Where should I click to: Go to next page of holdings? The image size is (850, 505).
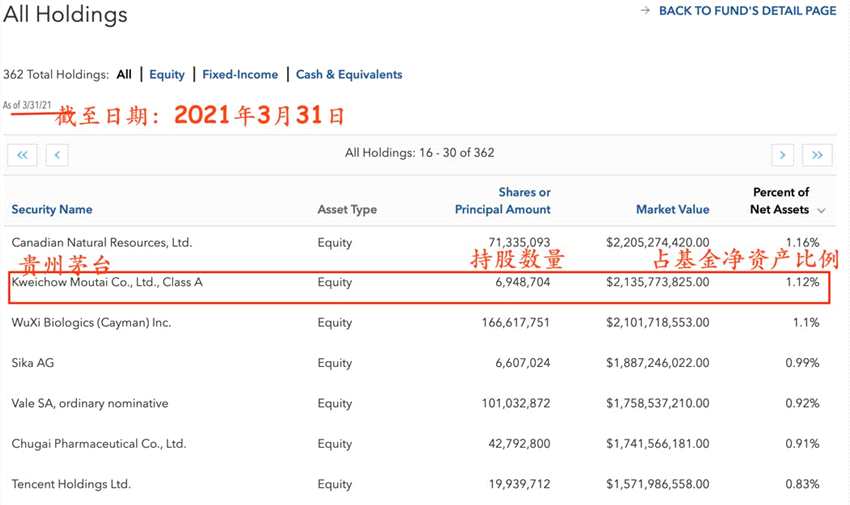coord(783,154)
